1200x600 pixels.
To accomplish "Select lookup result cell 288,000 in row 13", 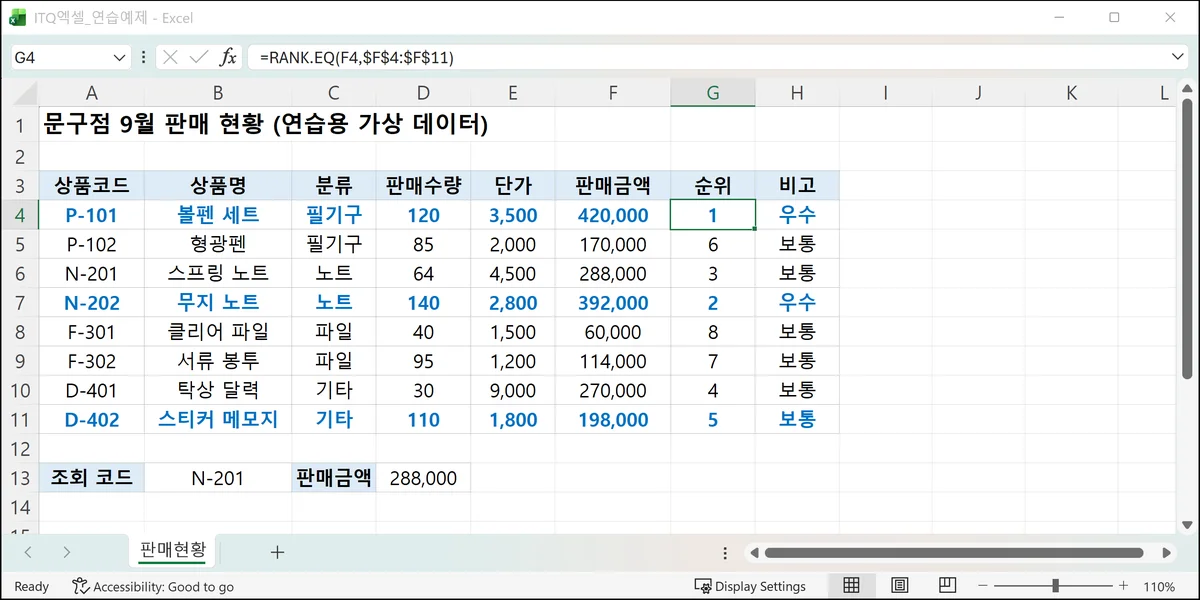I will (423, 478).
